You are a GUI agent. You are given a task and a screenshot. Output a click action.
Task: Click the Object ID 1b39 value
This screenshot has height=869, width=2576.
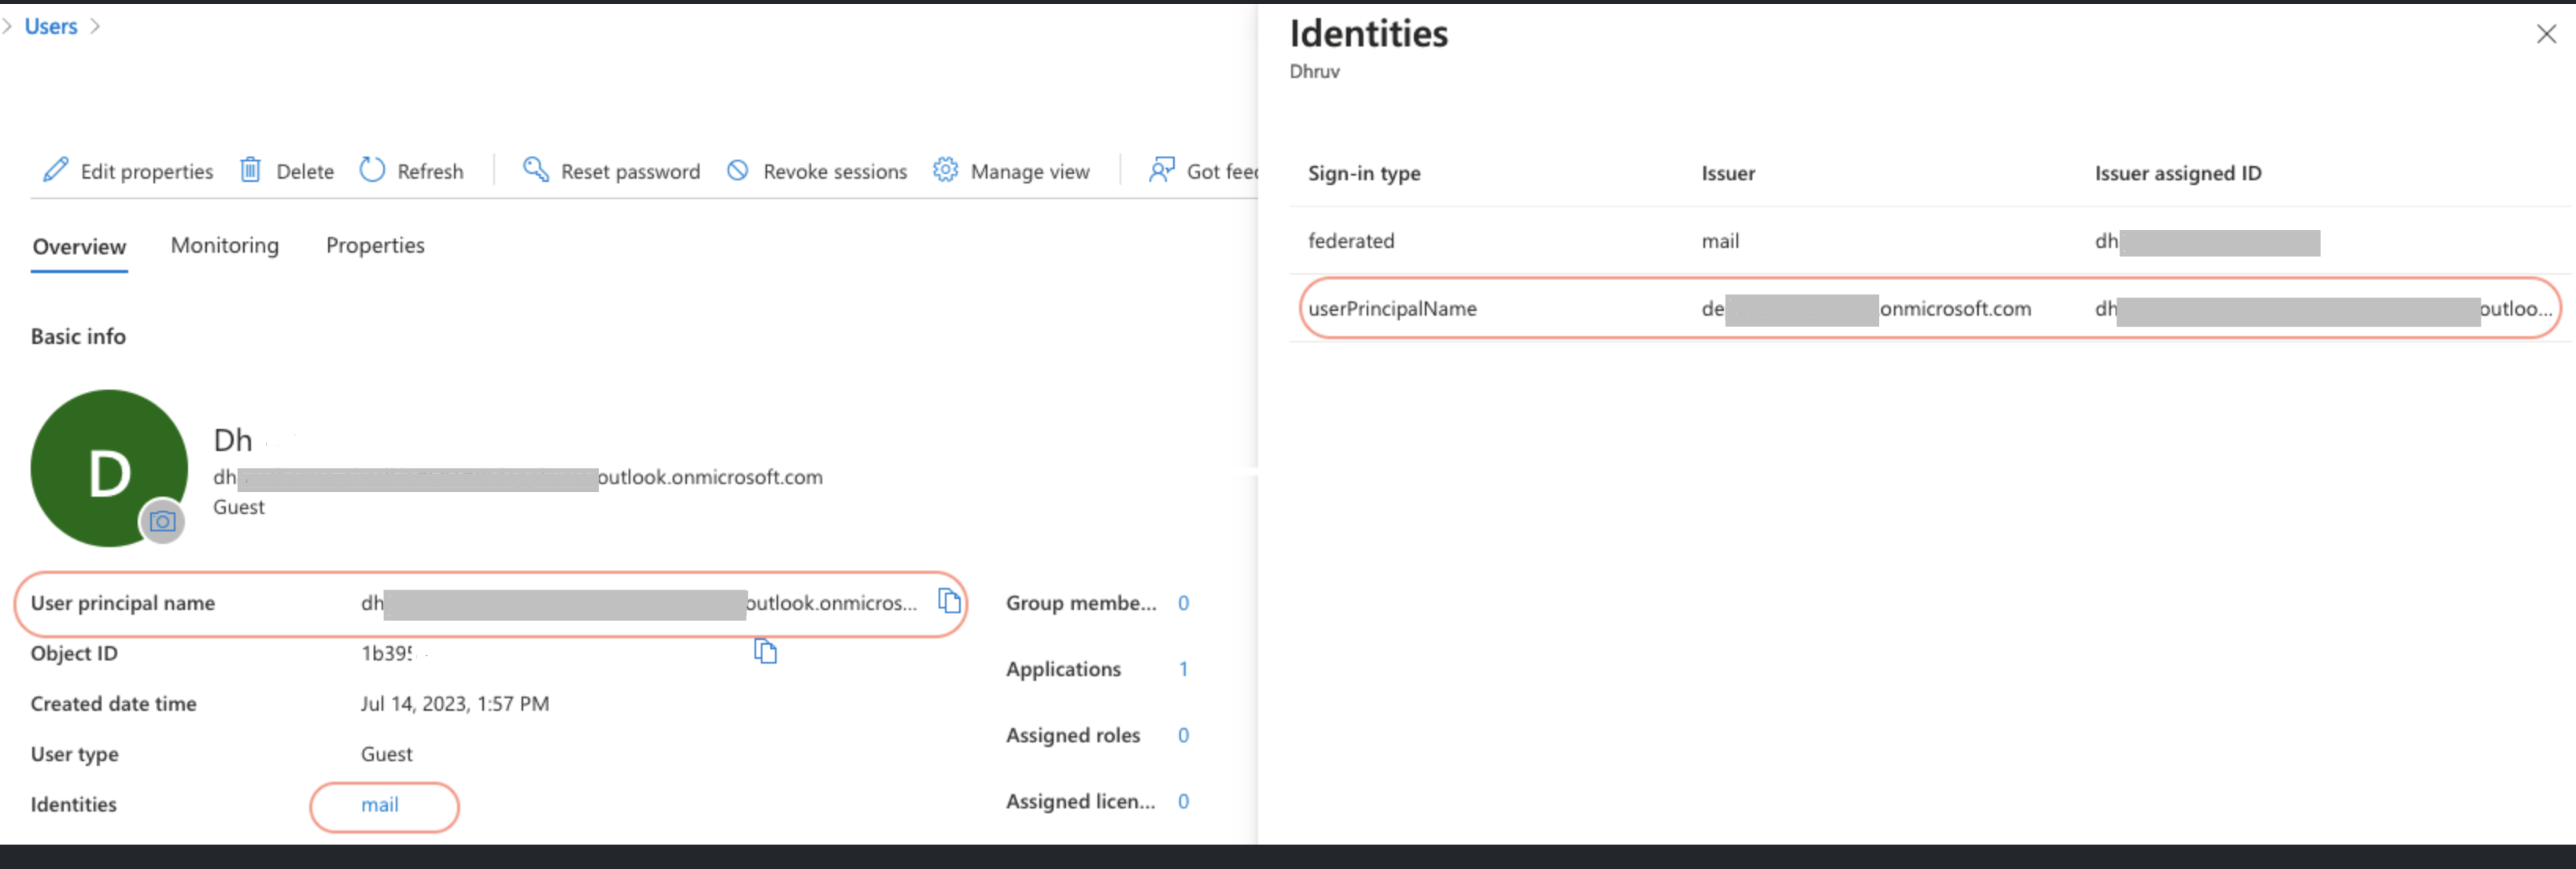point(387,653)
